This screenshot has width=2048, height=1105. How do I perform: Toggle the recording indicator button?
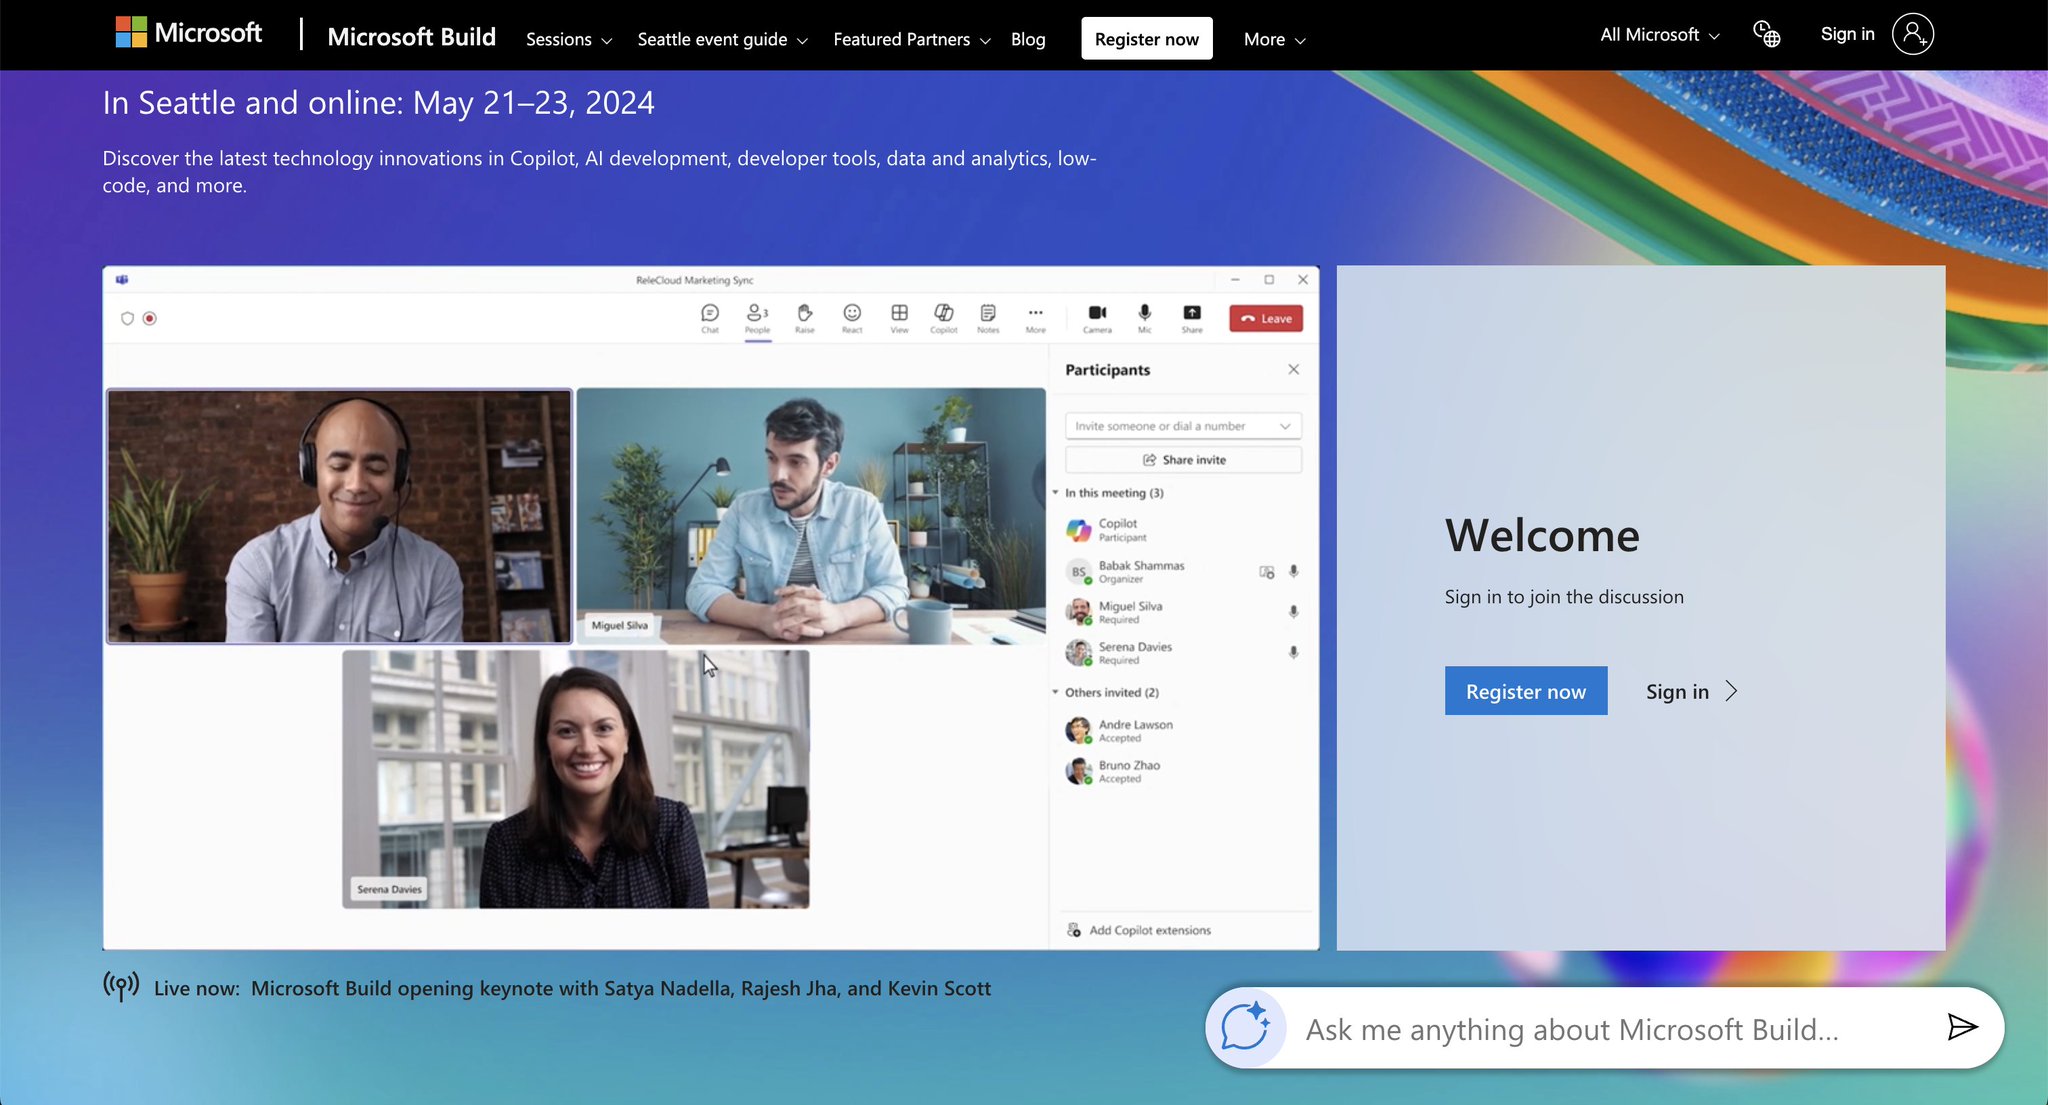(x=150, y=319)
